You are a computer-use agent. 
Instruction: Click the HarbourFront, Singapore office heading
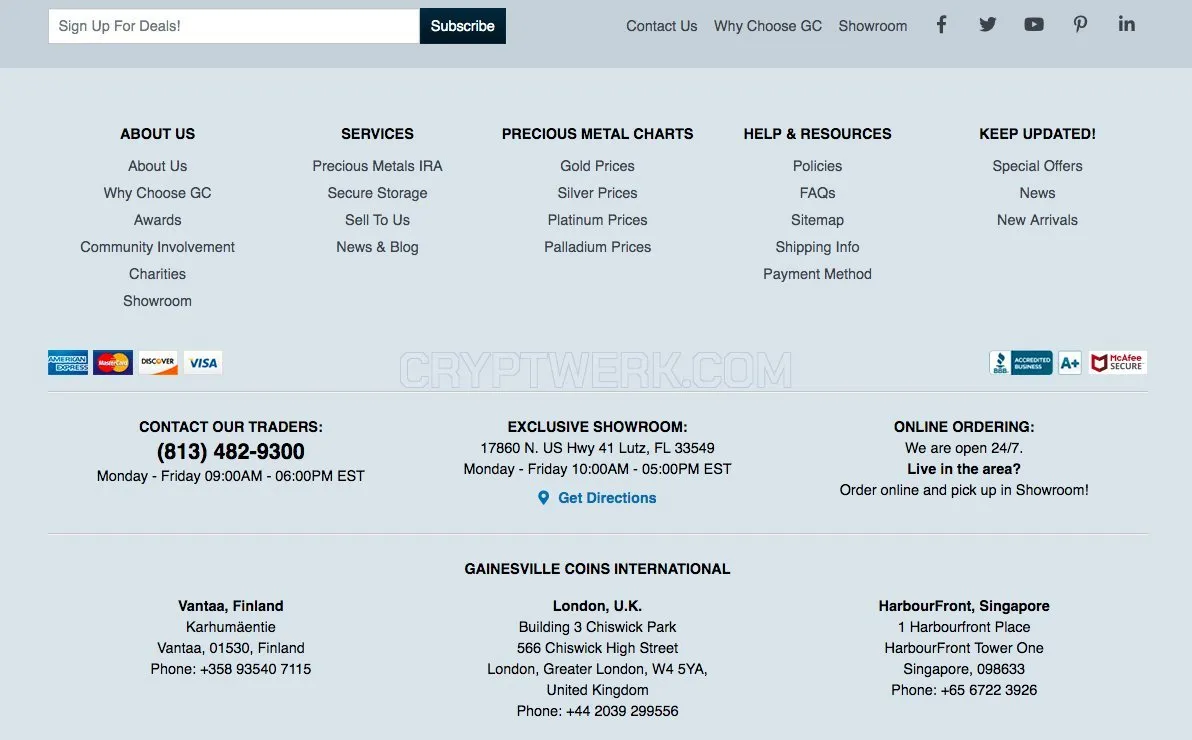[964, 606]
